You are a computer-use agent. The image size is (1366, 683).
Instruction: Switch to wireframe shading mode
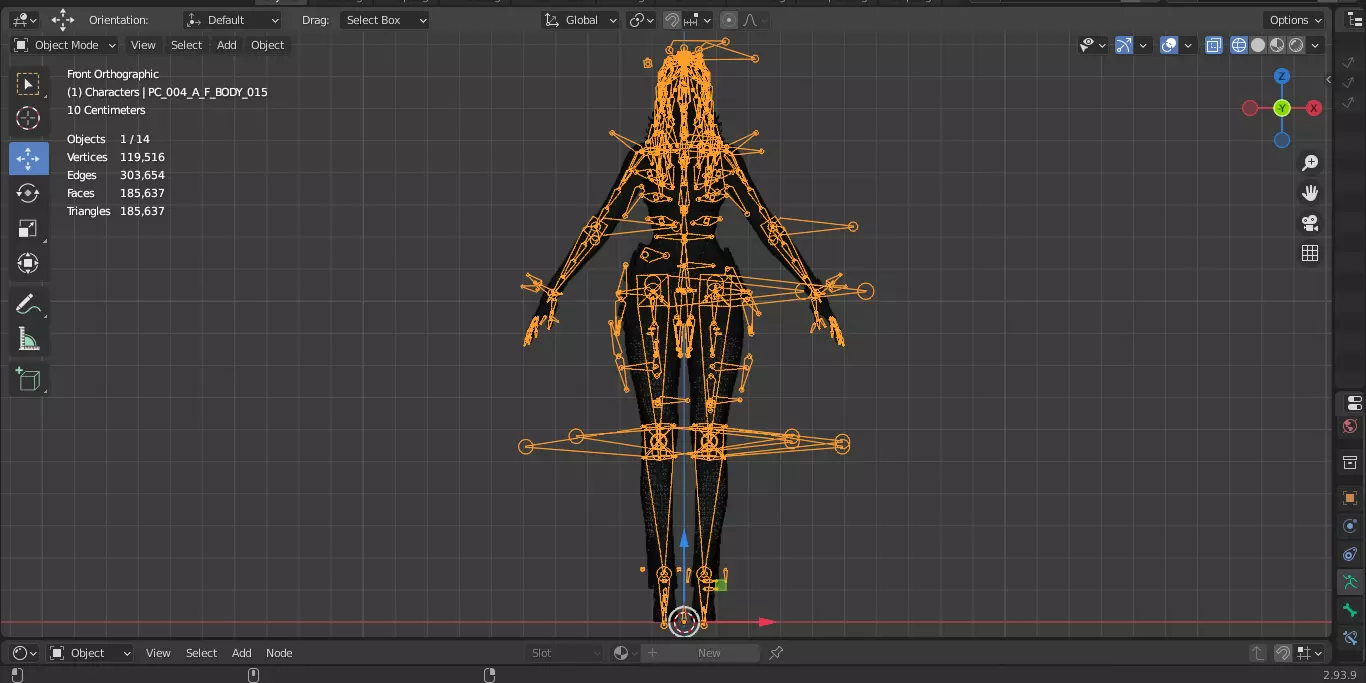pos(1239,45)
